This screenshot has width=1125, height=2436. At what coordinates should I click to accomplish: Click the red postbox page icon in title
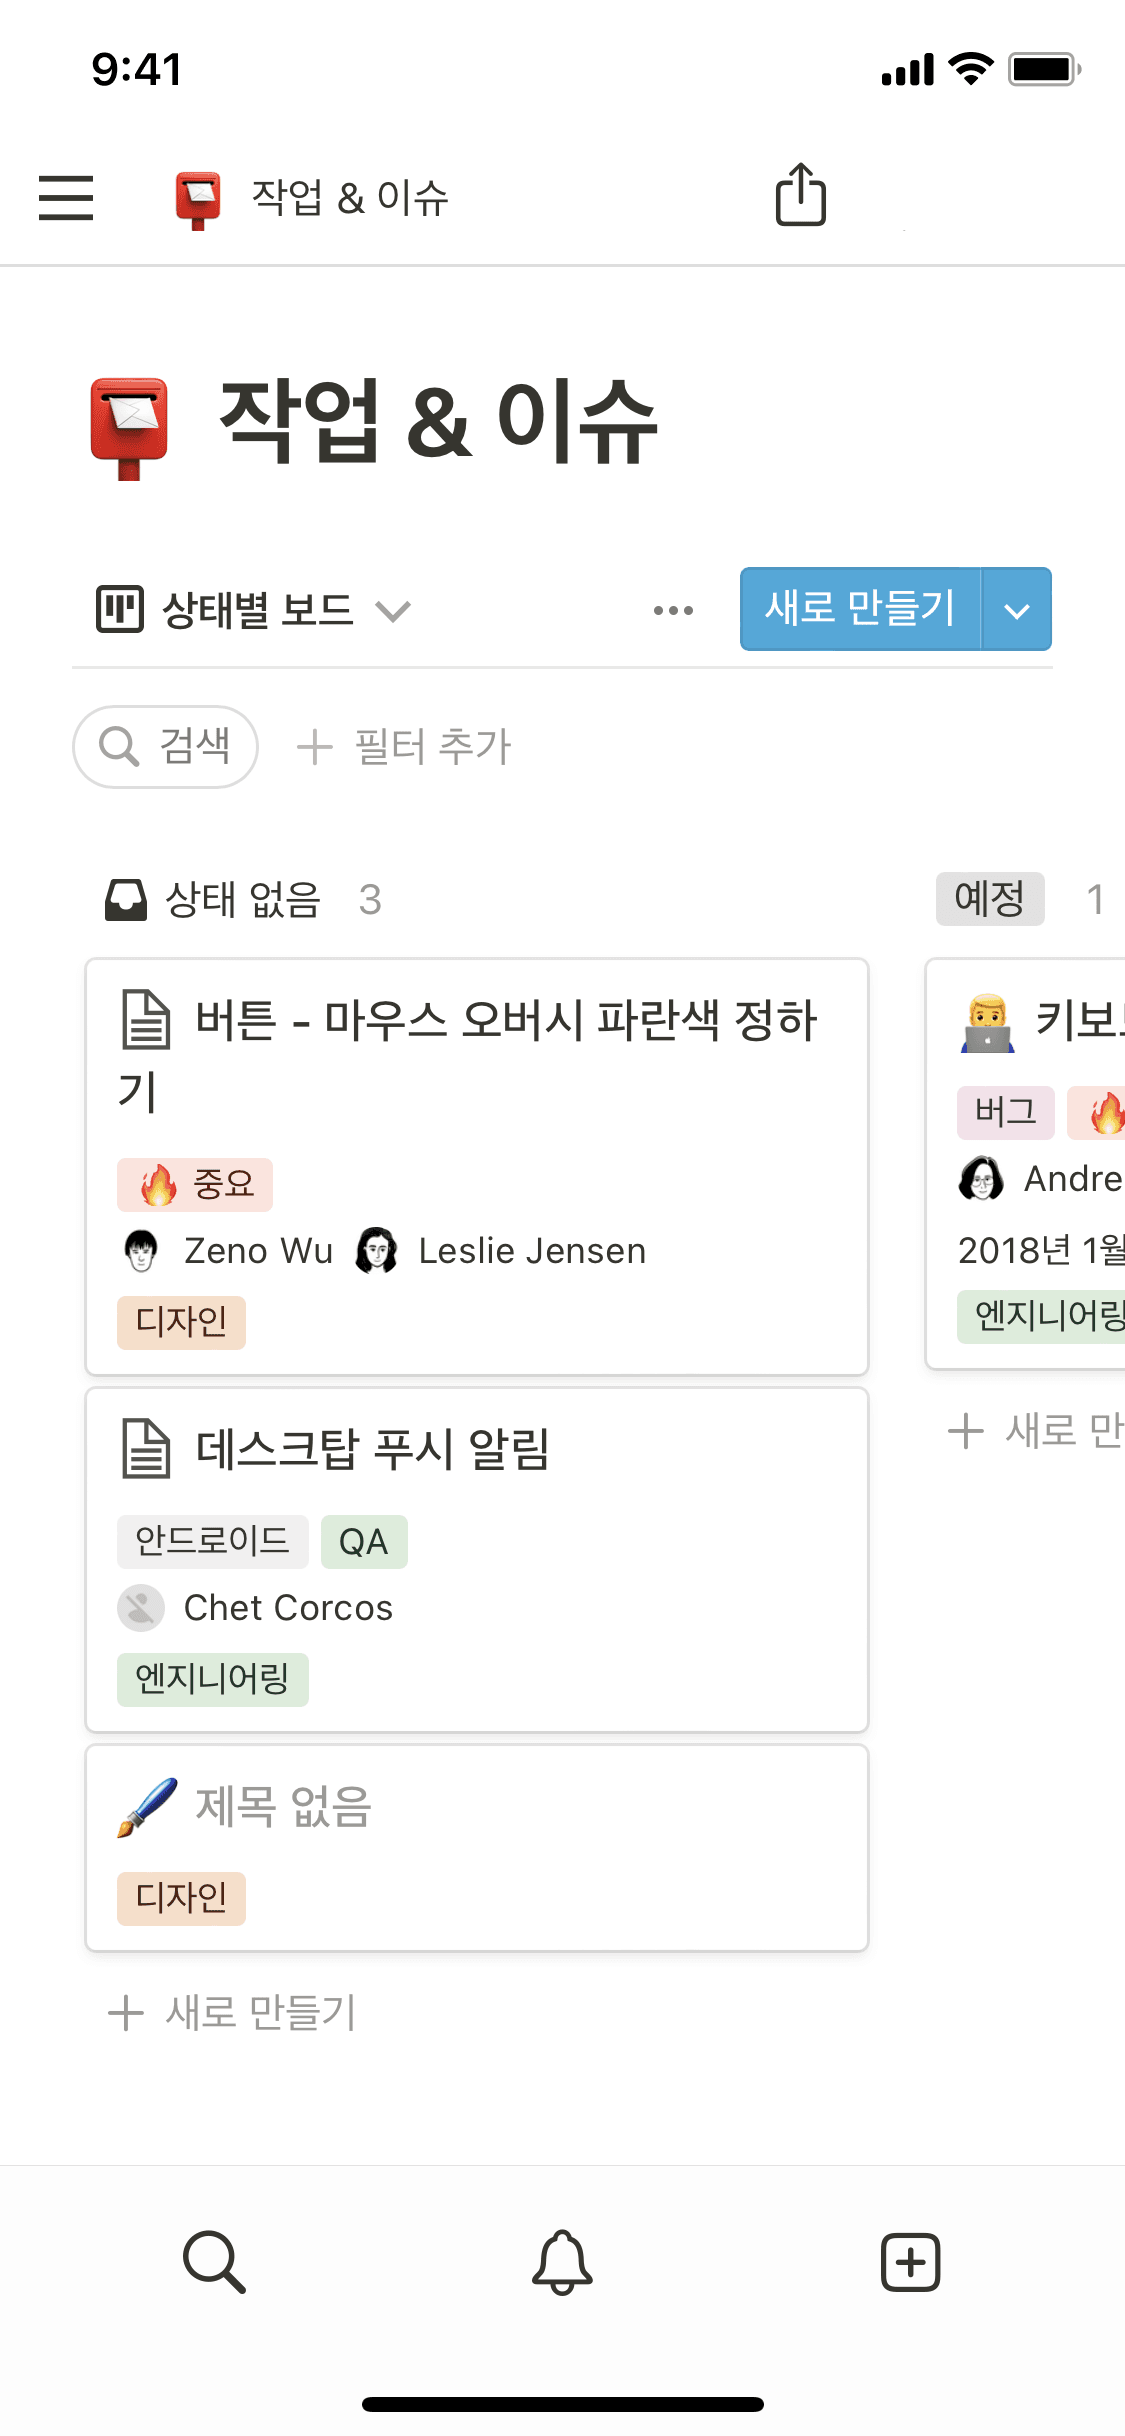(129, 427)
